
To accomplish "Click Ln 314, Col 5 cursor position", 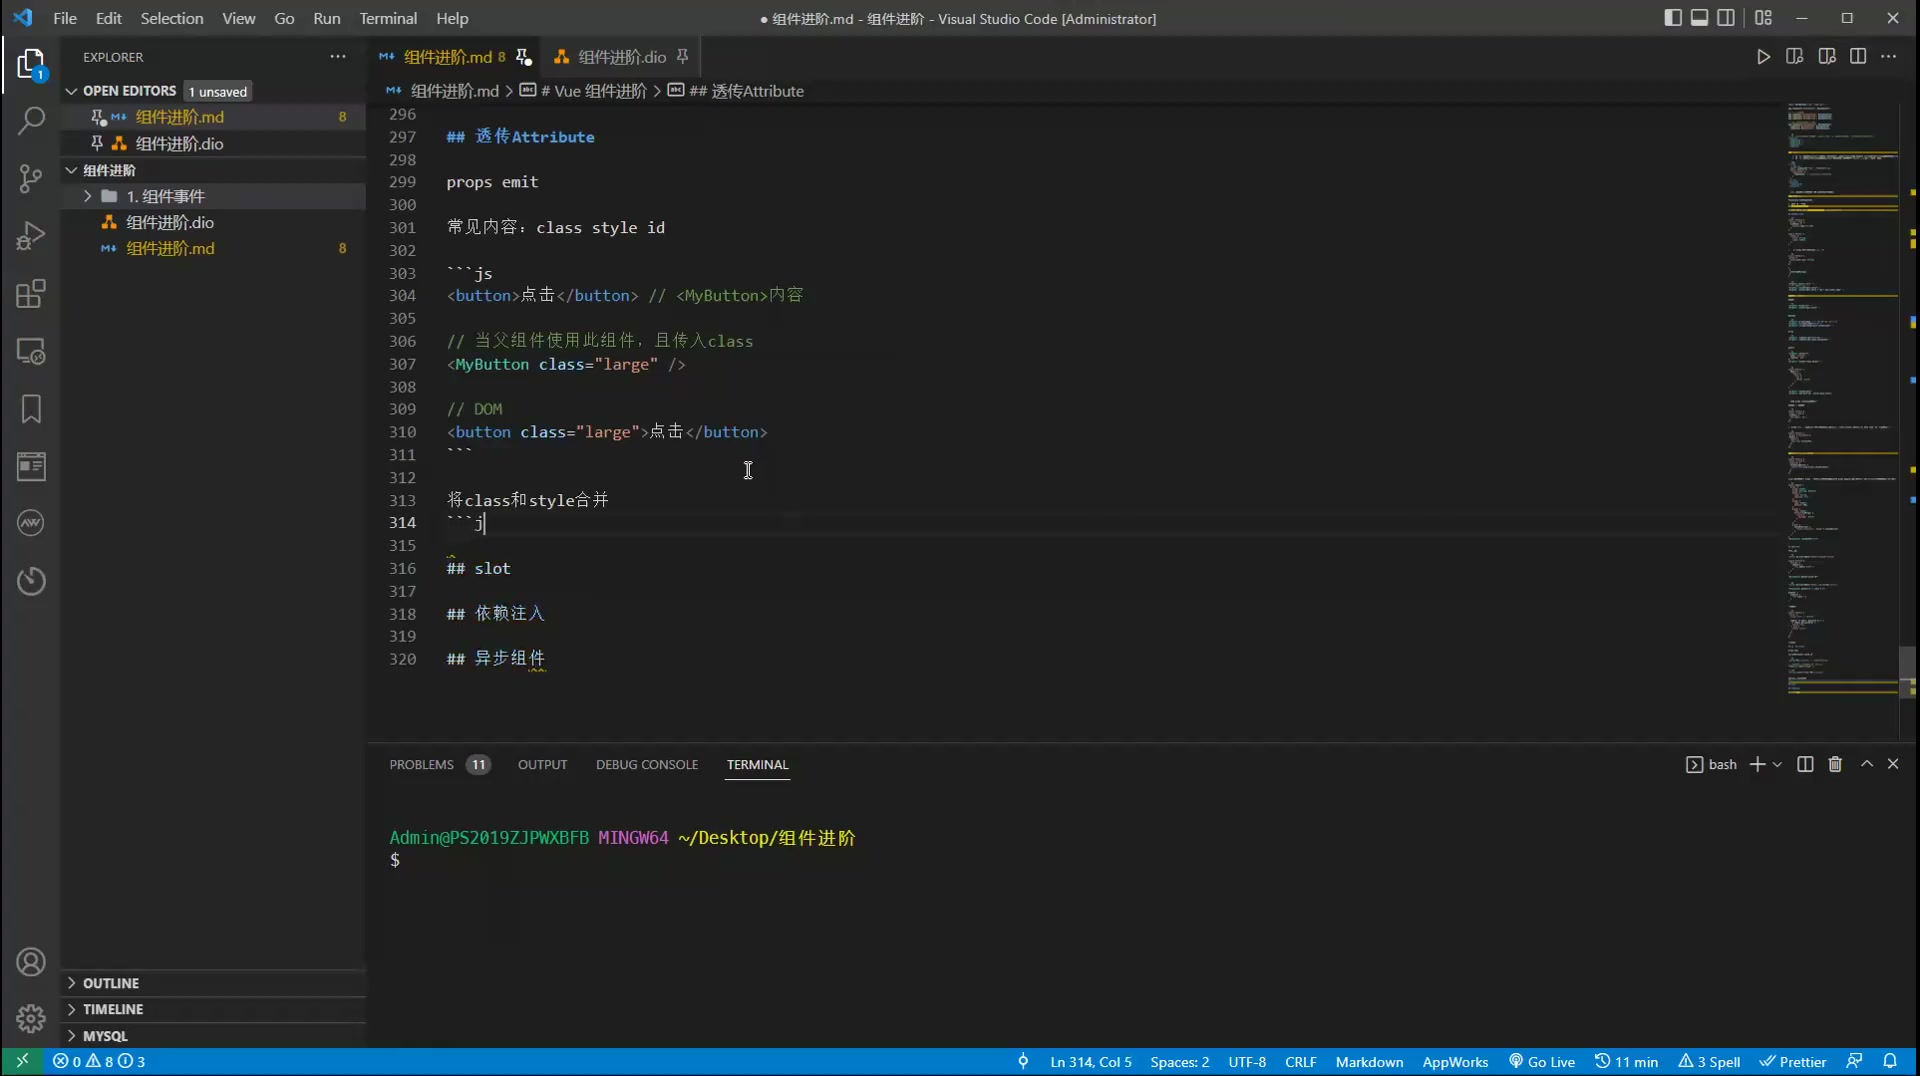I will 1091,1061.
